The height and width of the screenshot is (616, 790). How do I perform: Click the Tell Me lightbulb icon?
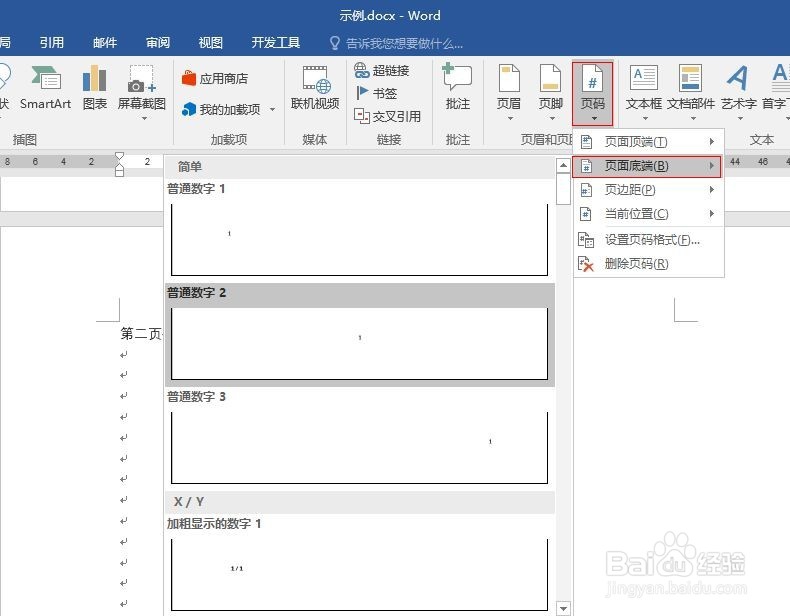[335, 43]
